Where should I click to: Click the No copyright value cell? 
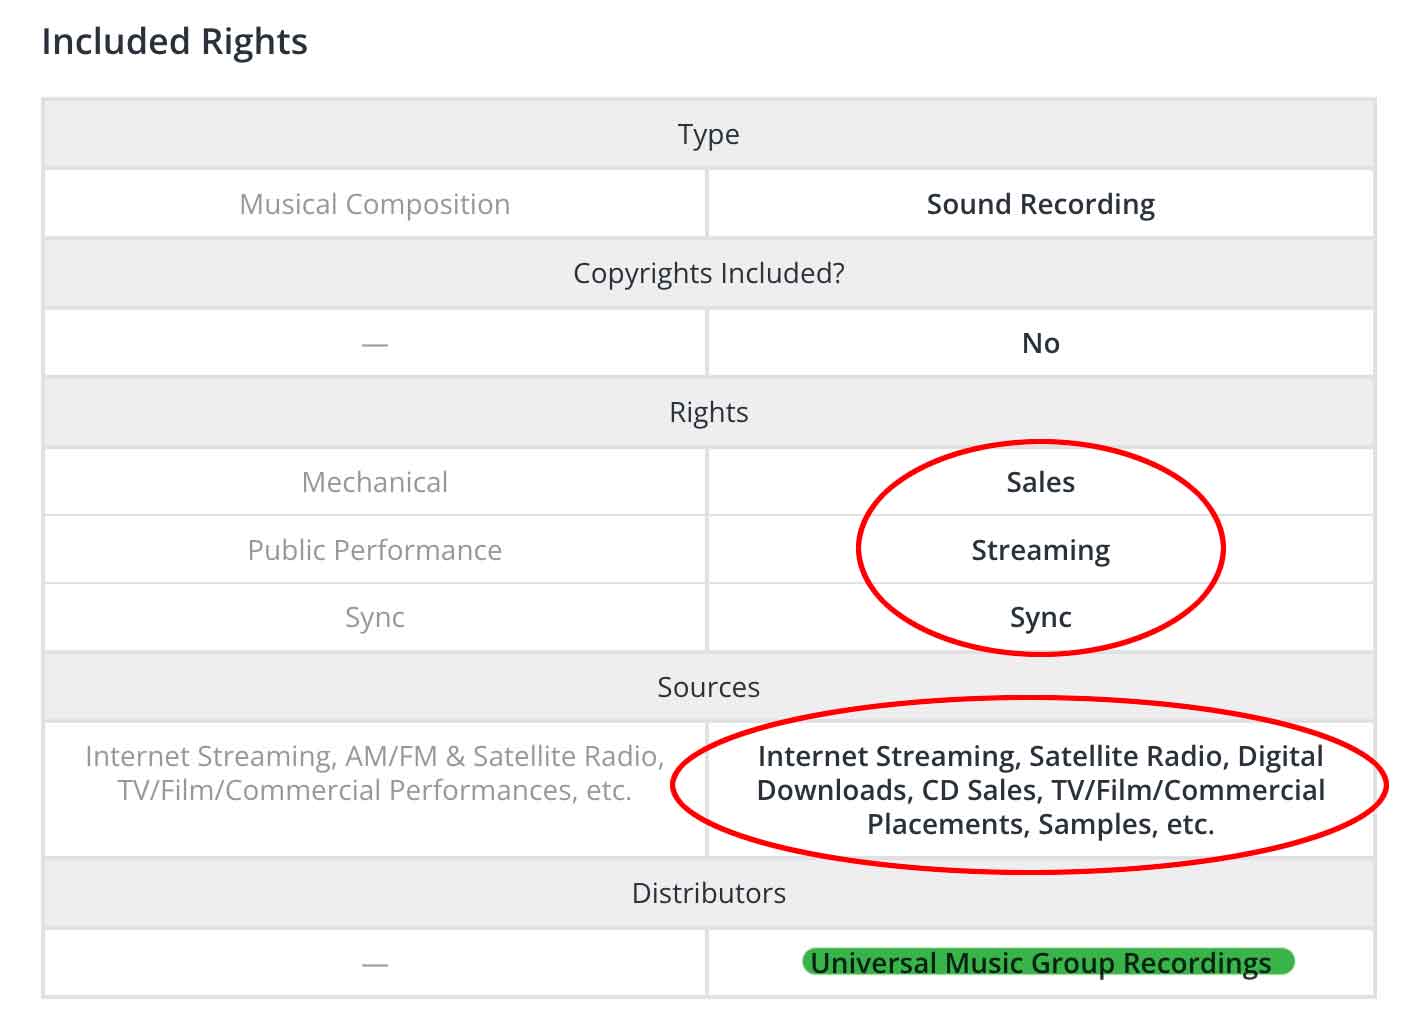pyautogui.click(x=1040, y=343)
